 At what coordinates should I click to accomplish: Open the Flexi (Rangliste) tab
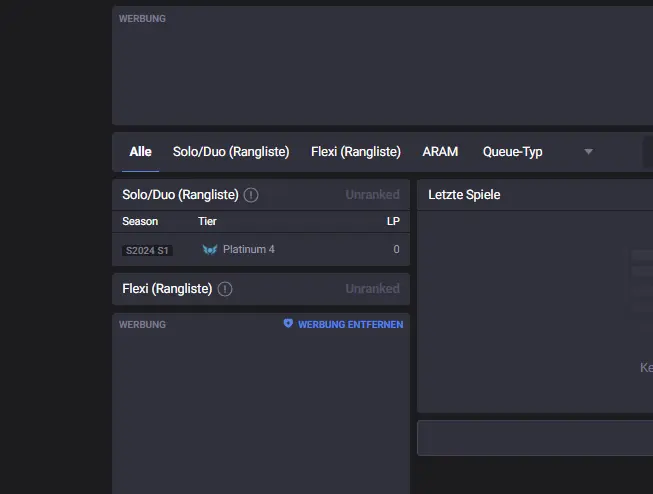(355, 152)
